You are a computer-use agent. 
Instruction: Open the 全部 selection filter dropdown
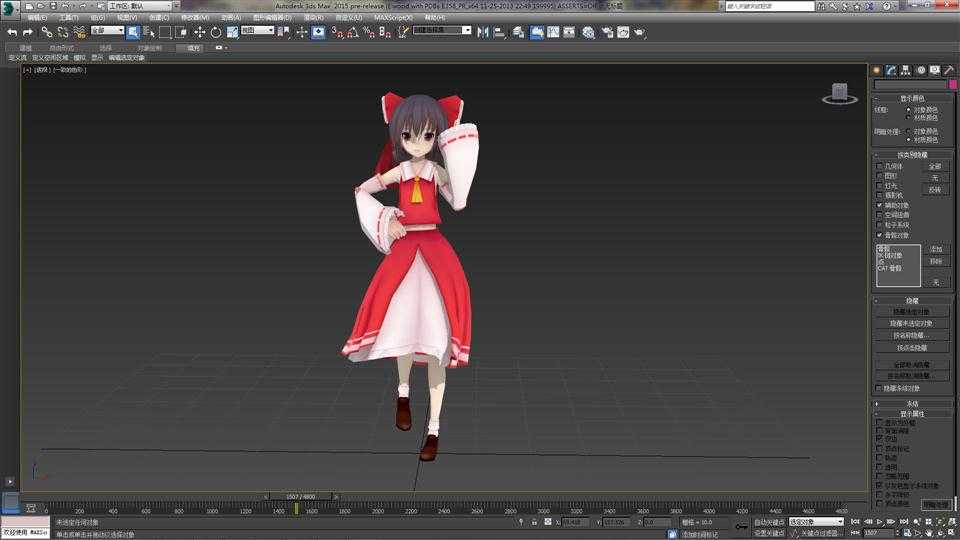(x=107, y=30)
